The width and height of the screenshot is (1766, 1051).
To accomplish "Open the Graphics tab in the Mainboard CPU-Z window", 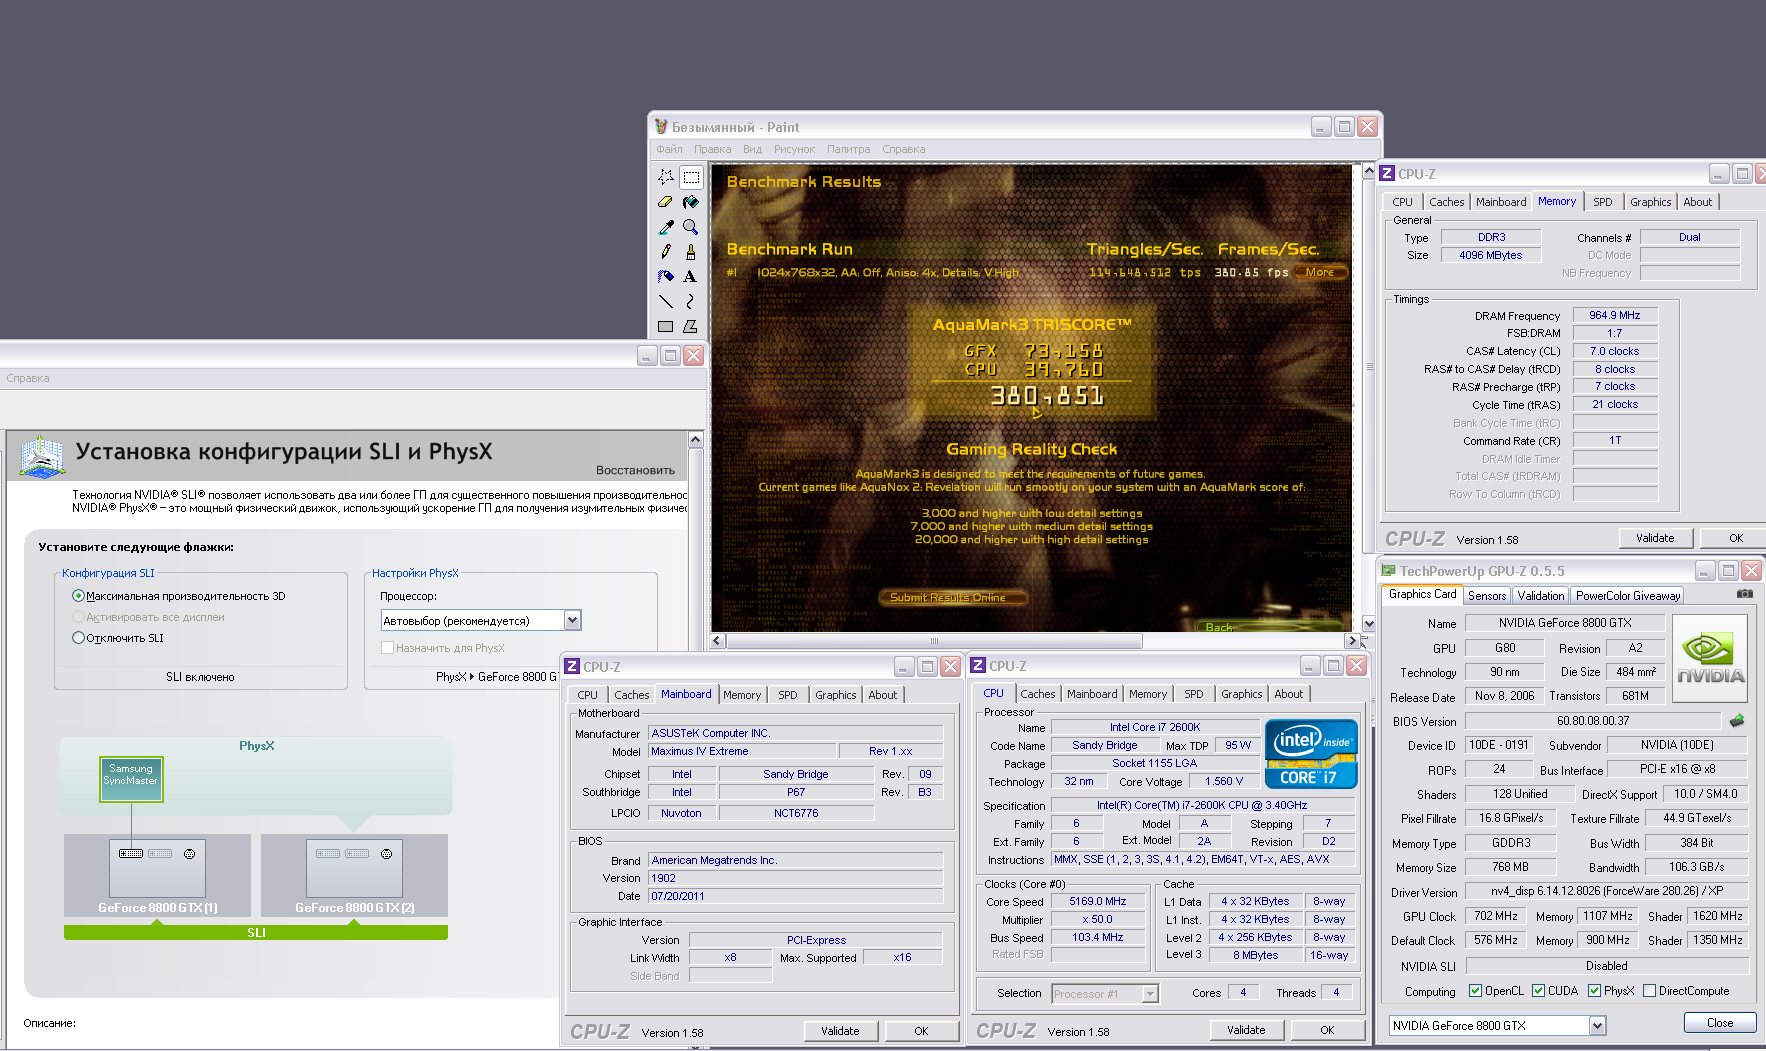I will (x=836, y=695).
